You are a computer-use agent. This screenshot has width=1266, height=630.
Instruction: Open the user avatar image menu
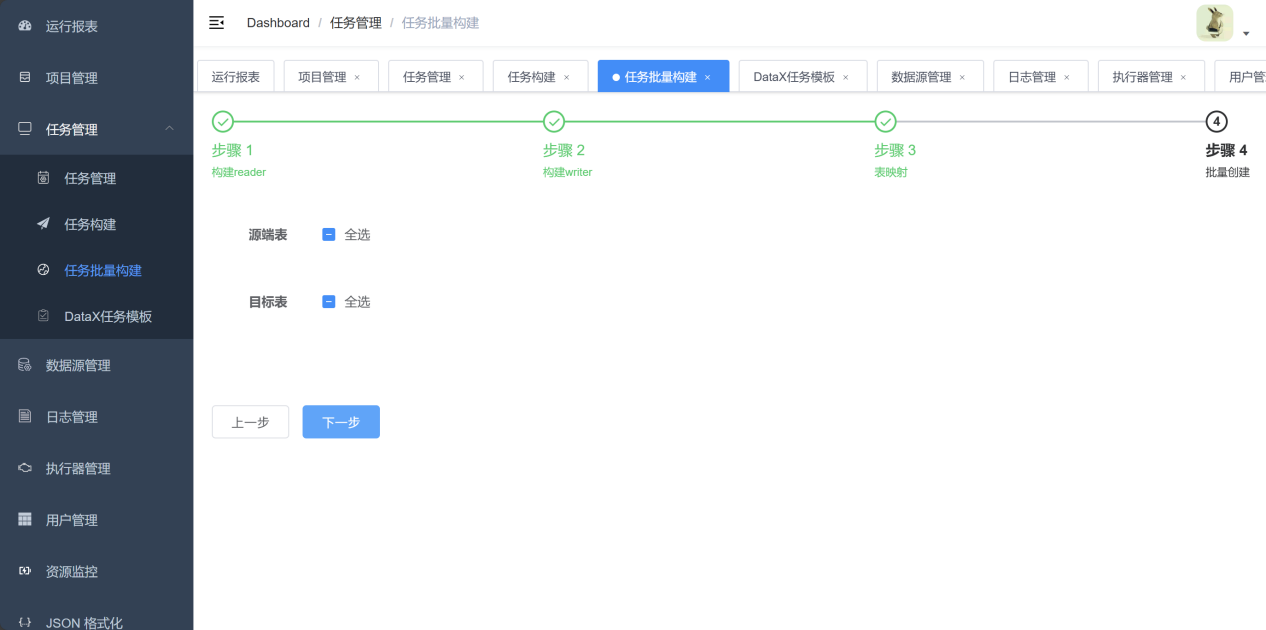point(1214,23)
